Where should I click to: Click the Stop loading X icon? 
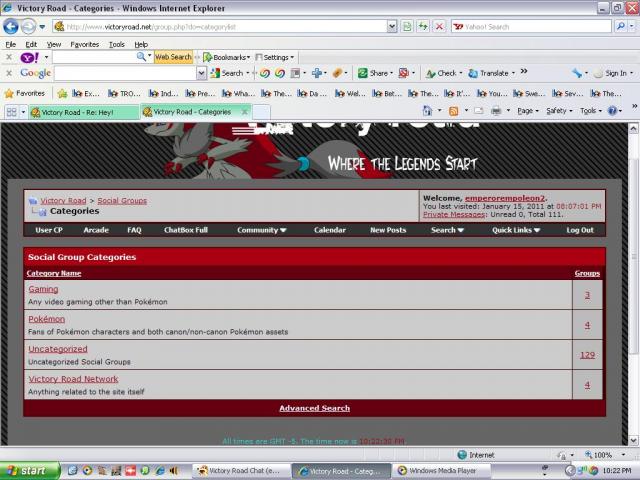tap(440, 27)
